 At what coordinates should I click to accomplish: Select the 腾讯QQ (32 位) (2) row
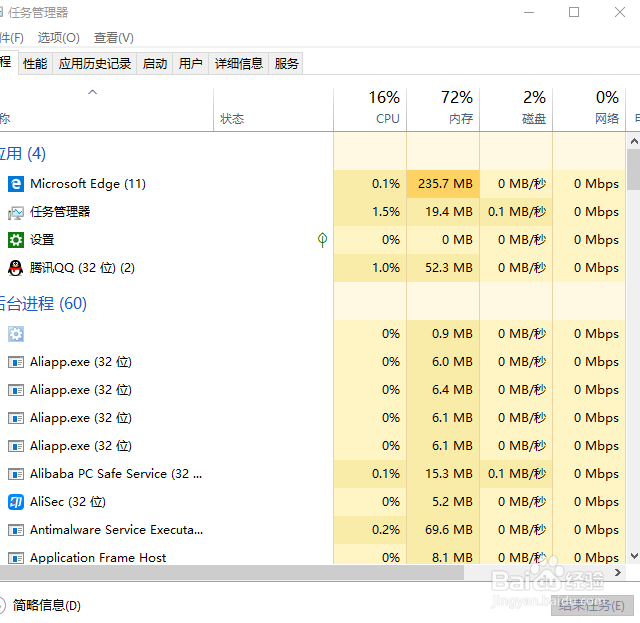point(313,268)
